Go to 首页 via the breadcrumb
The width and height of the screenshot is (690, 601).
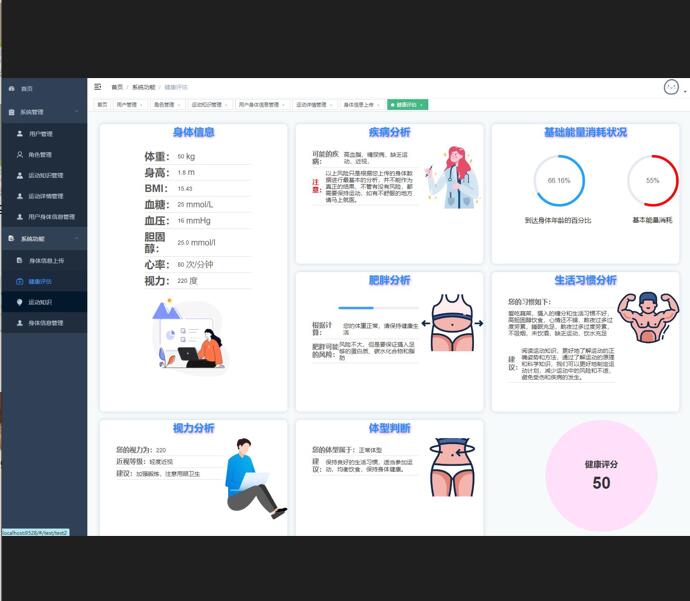coord(117,87)
